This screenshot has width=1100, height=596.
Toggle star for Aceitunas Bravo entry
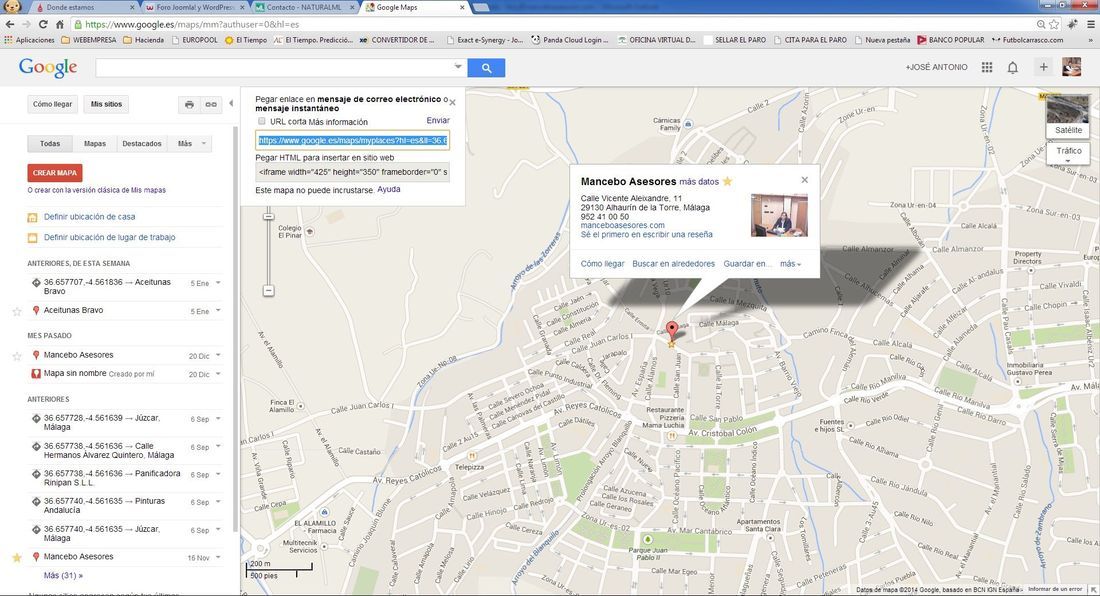[17, 311]
